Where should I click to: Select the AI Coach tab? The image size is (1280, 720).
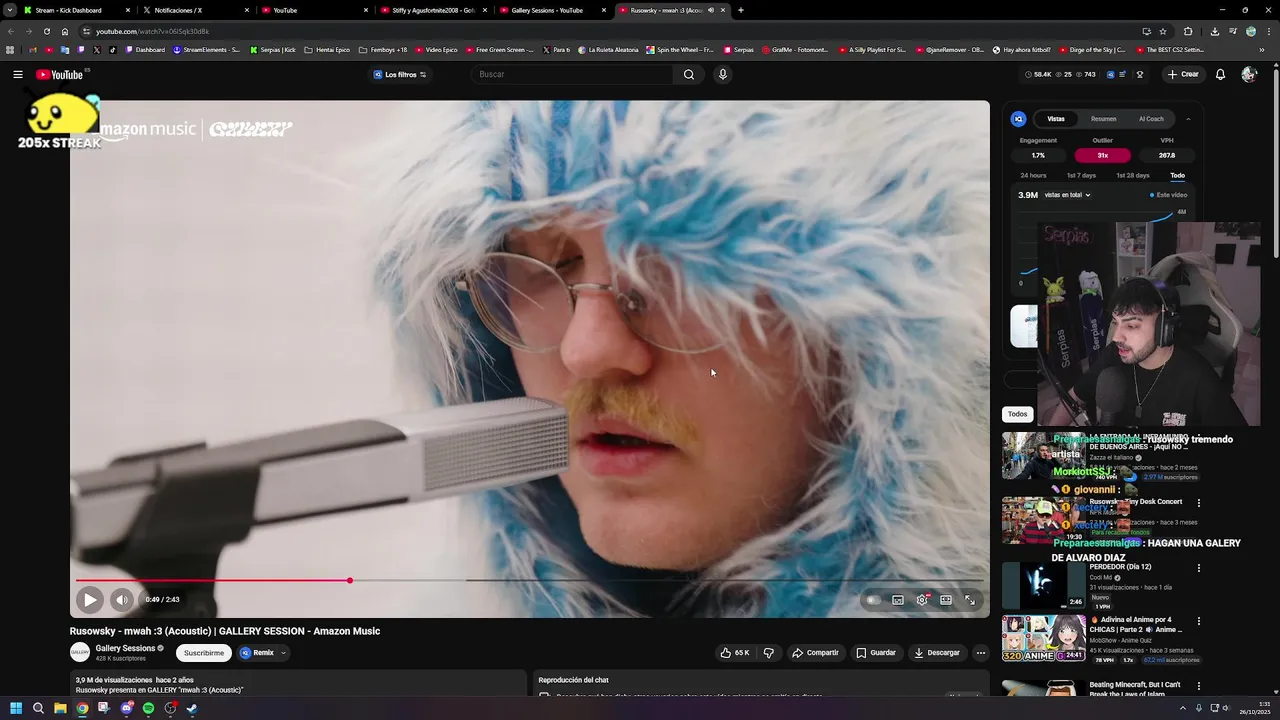[1151, 119]
